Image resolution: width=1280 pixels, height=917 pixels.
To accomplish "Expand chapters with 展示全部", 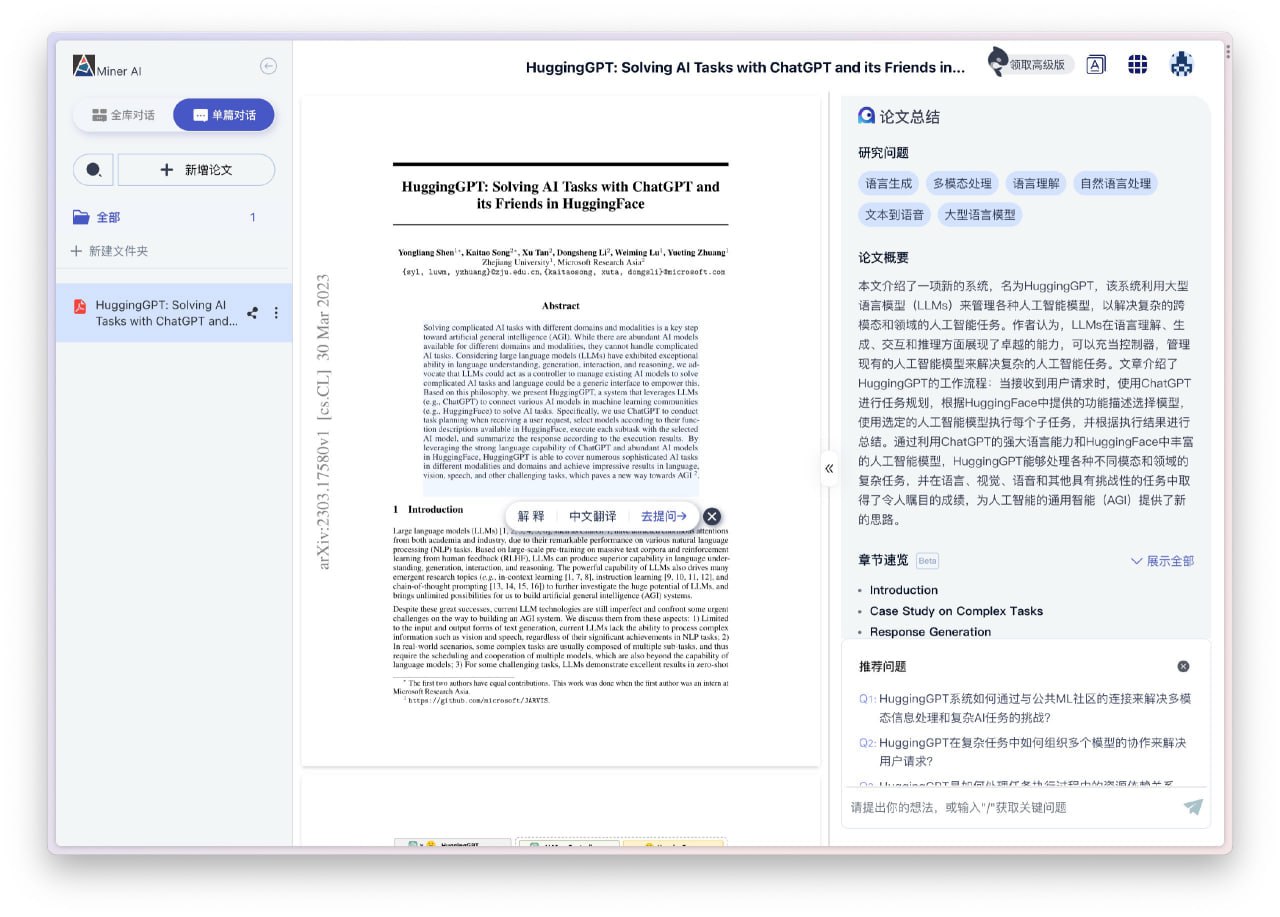I will tap(1162, 561).
